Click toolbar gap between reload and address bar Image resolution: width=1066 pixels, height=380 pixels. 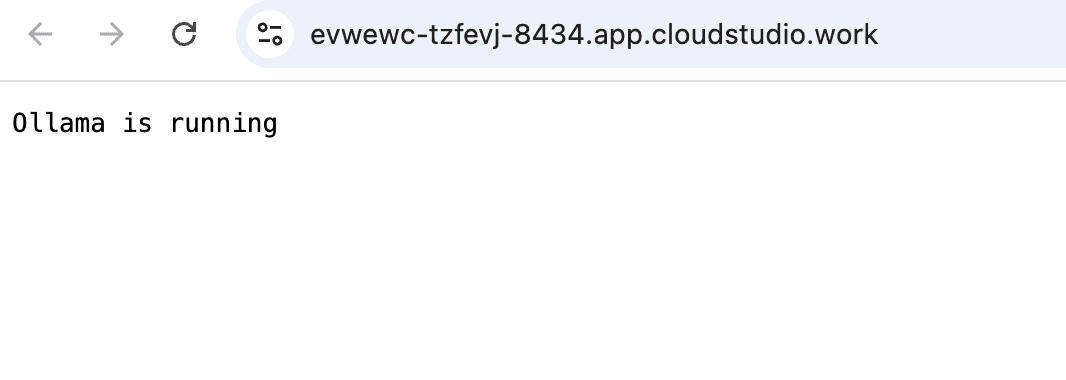tap(218, 34)
